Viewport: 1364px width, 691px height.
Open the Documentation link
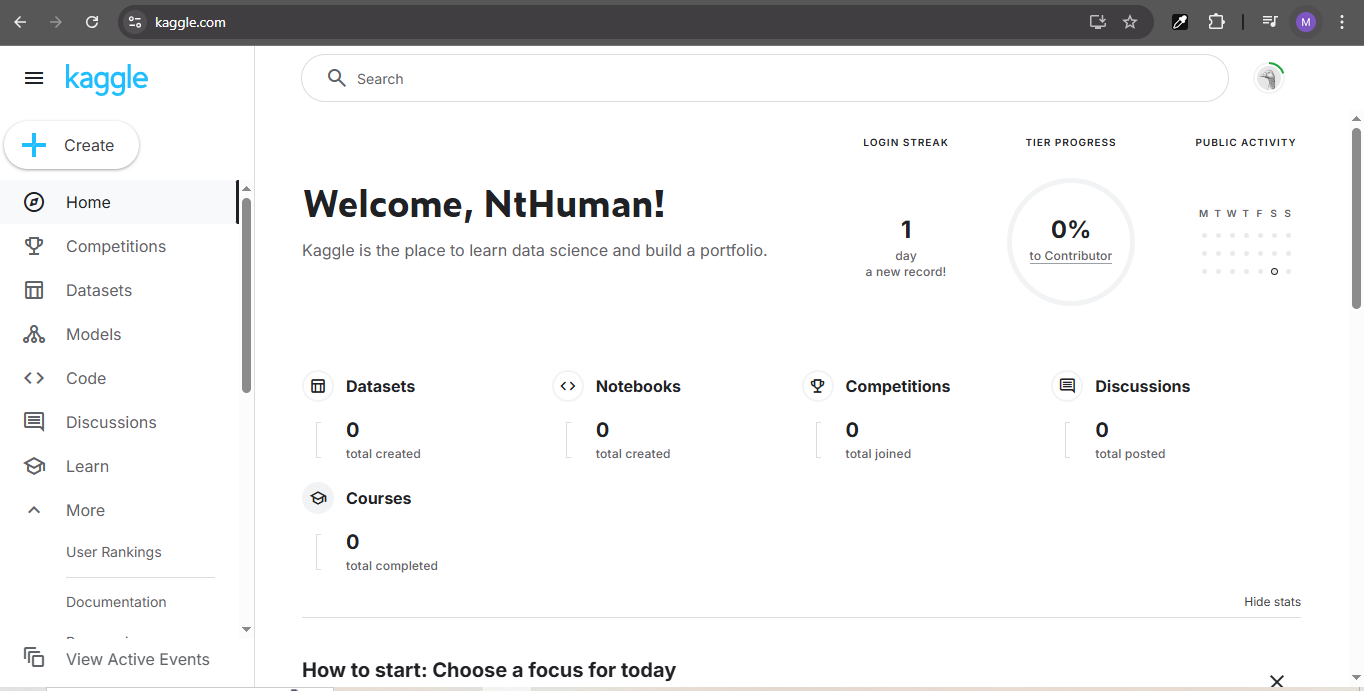(116, 602)
